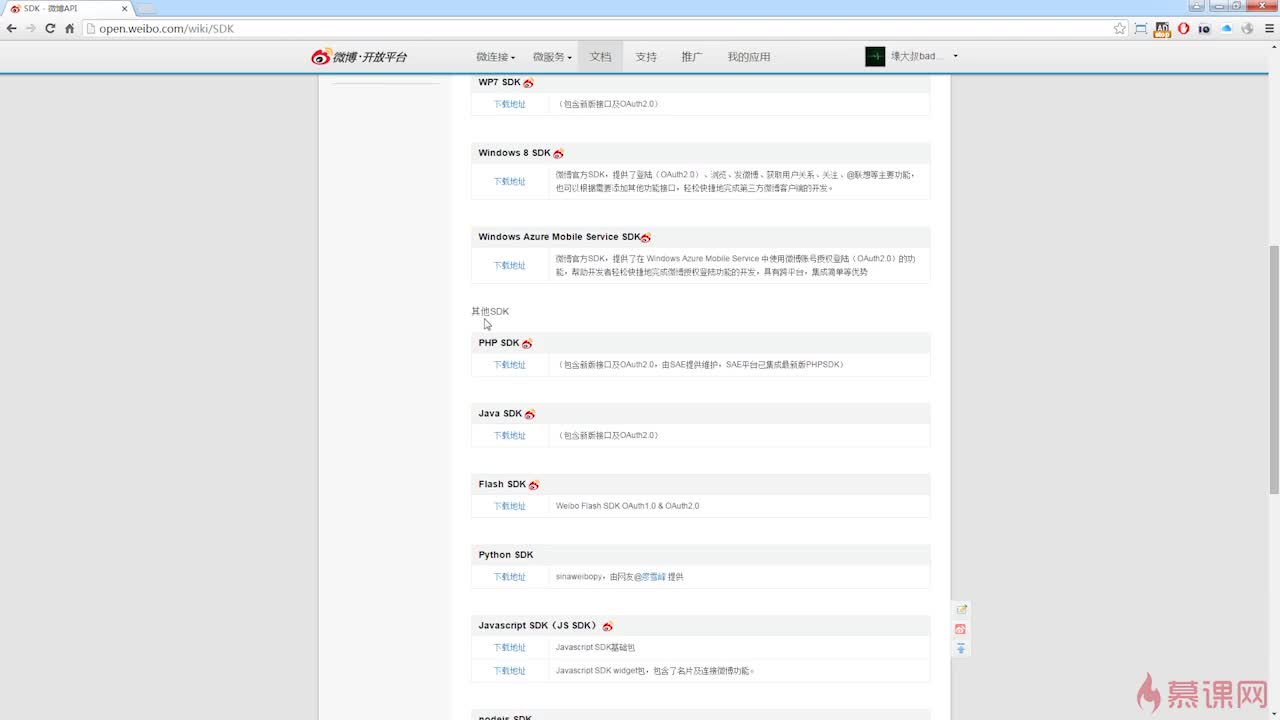Reload the current page
Screen dimensions: 1280x720
50,29
